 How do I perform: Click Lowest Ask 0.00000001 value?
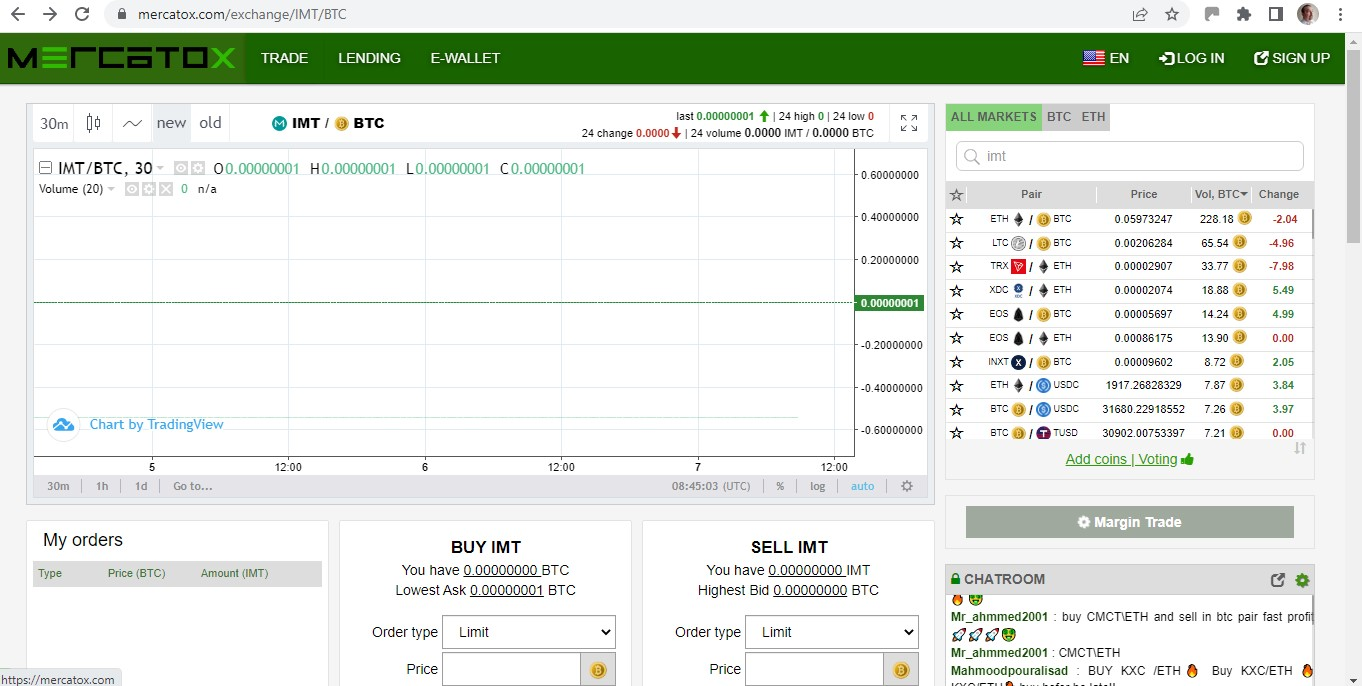507,590
